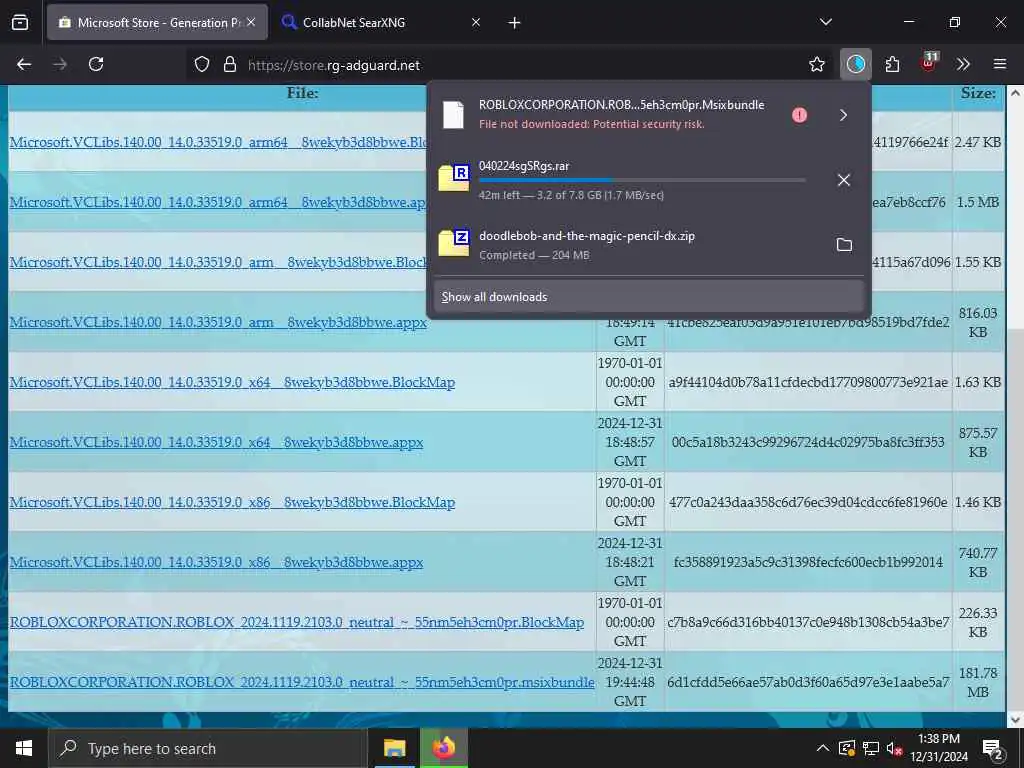This screenshot has height=768, width=1024.
Task: Click the muted volume tray icon
Action: point(894,748)
